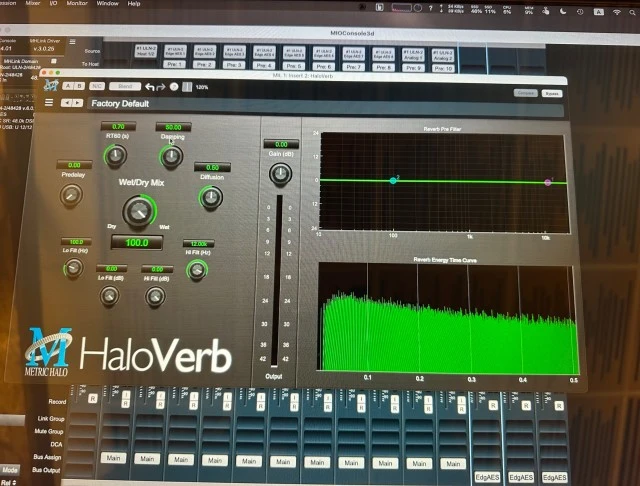Viewport: 640px width, 486px height.
Task: Click the round circle button beside redo arrow
Action: (x=174, y=87)
